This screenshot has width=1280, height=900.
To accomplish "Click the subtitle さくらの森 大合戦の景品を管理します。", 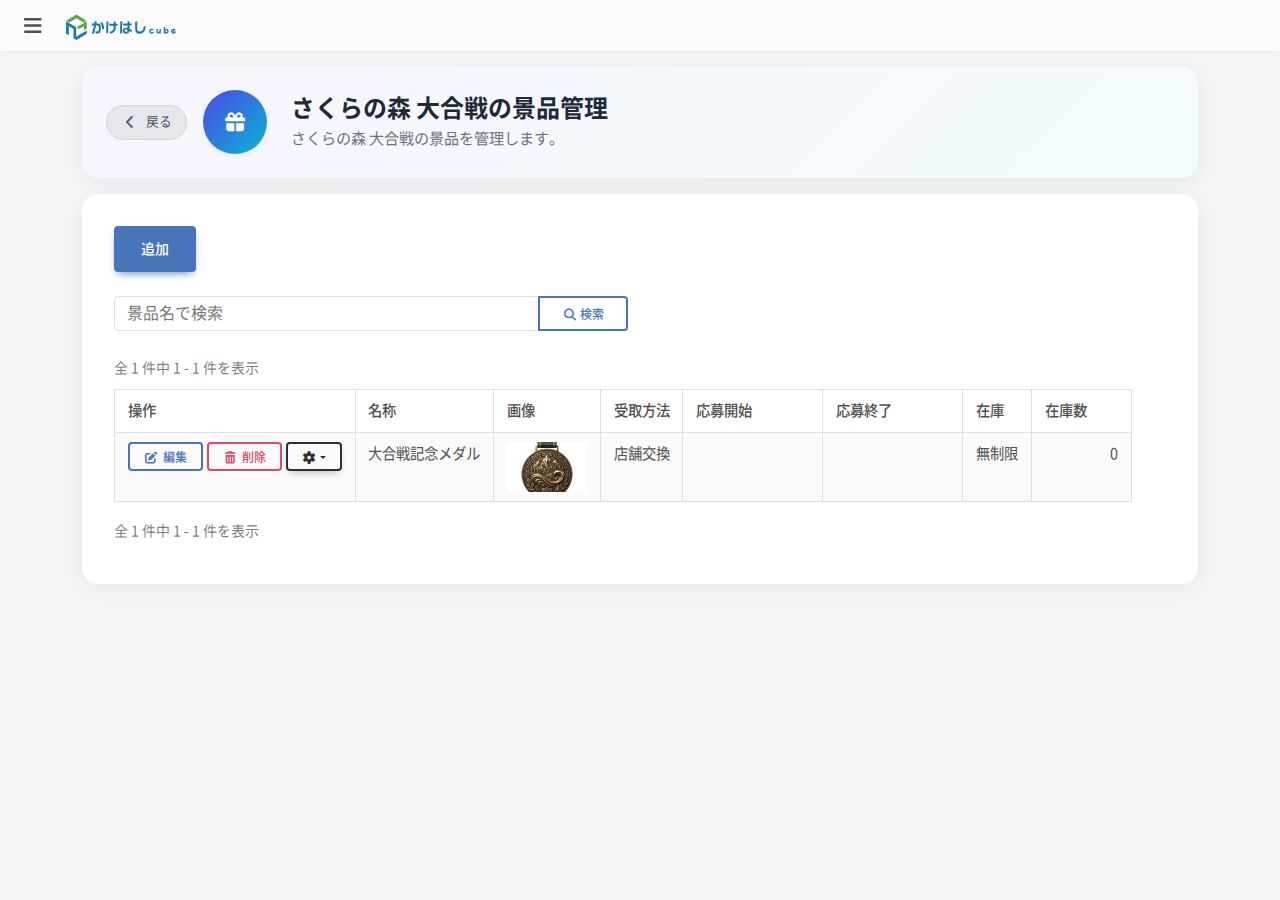I will coord(427,139).
